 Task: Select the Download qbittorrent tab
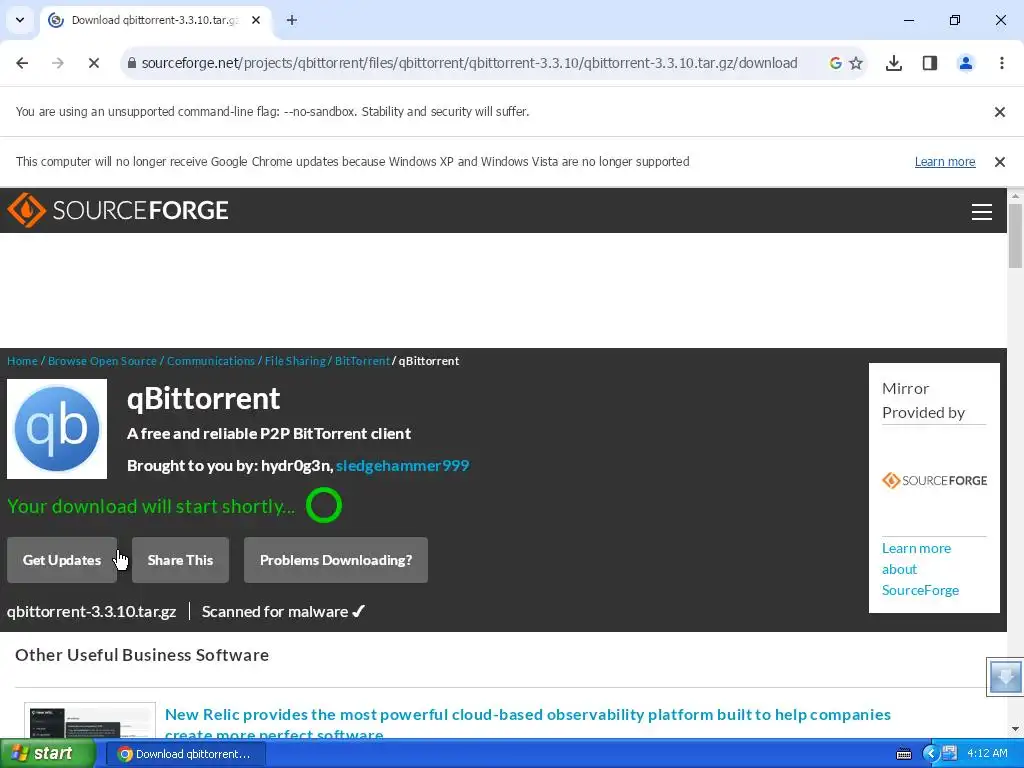point(155,20)
